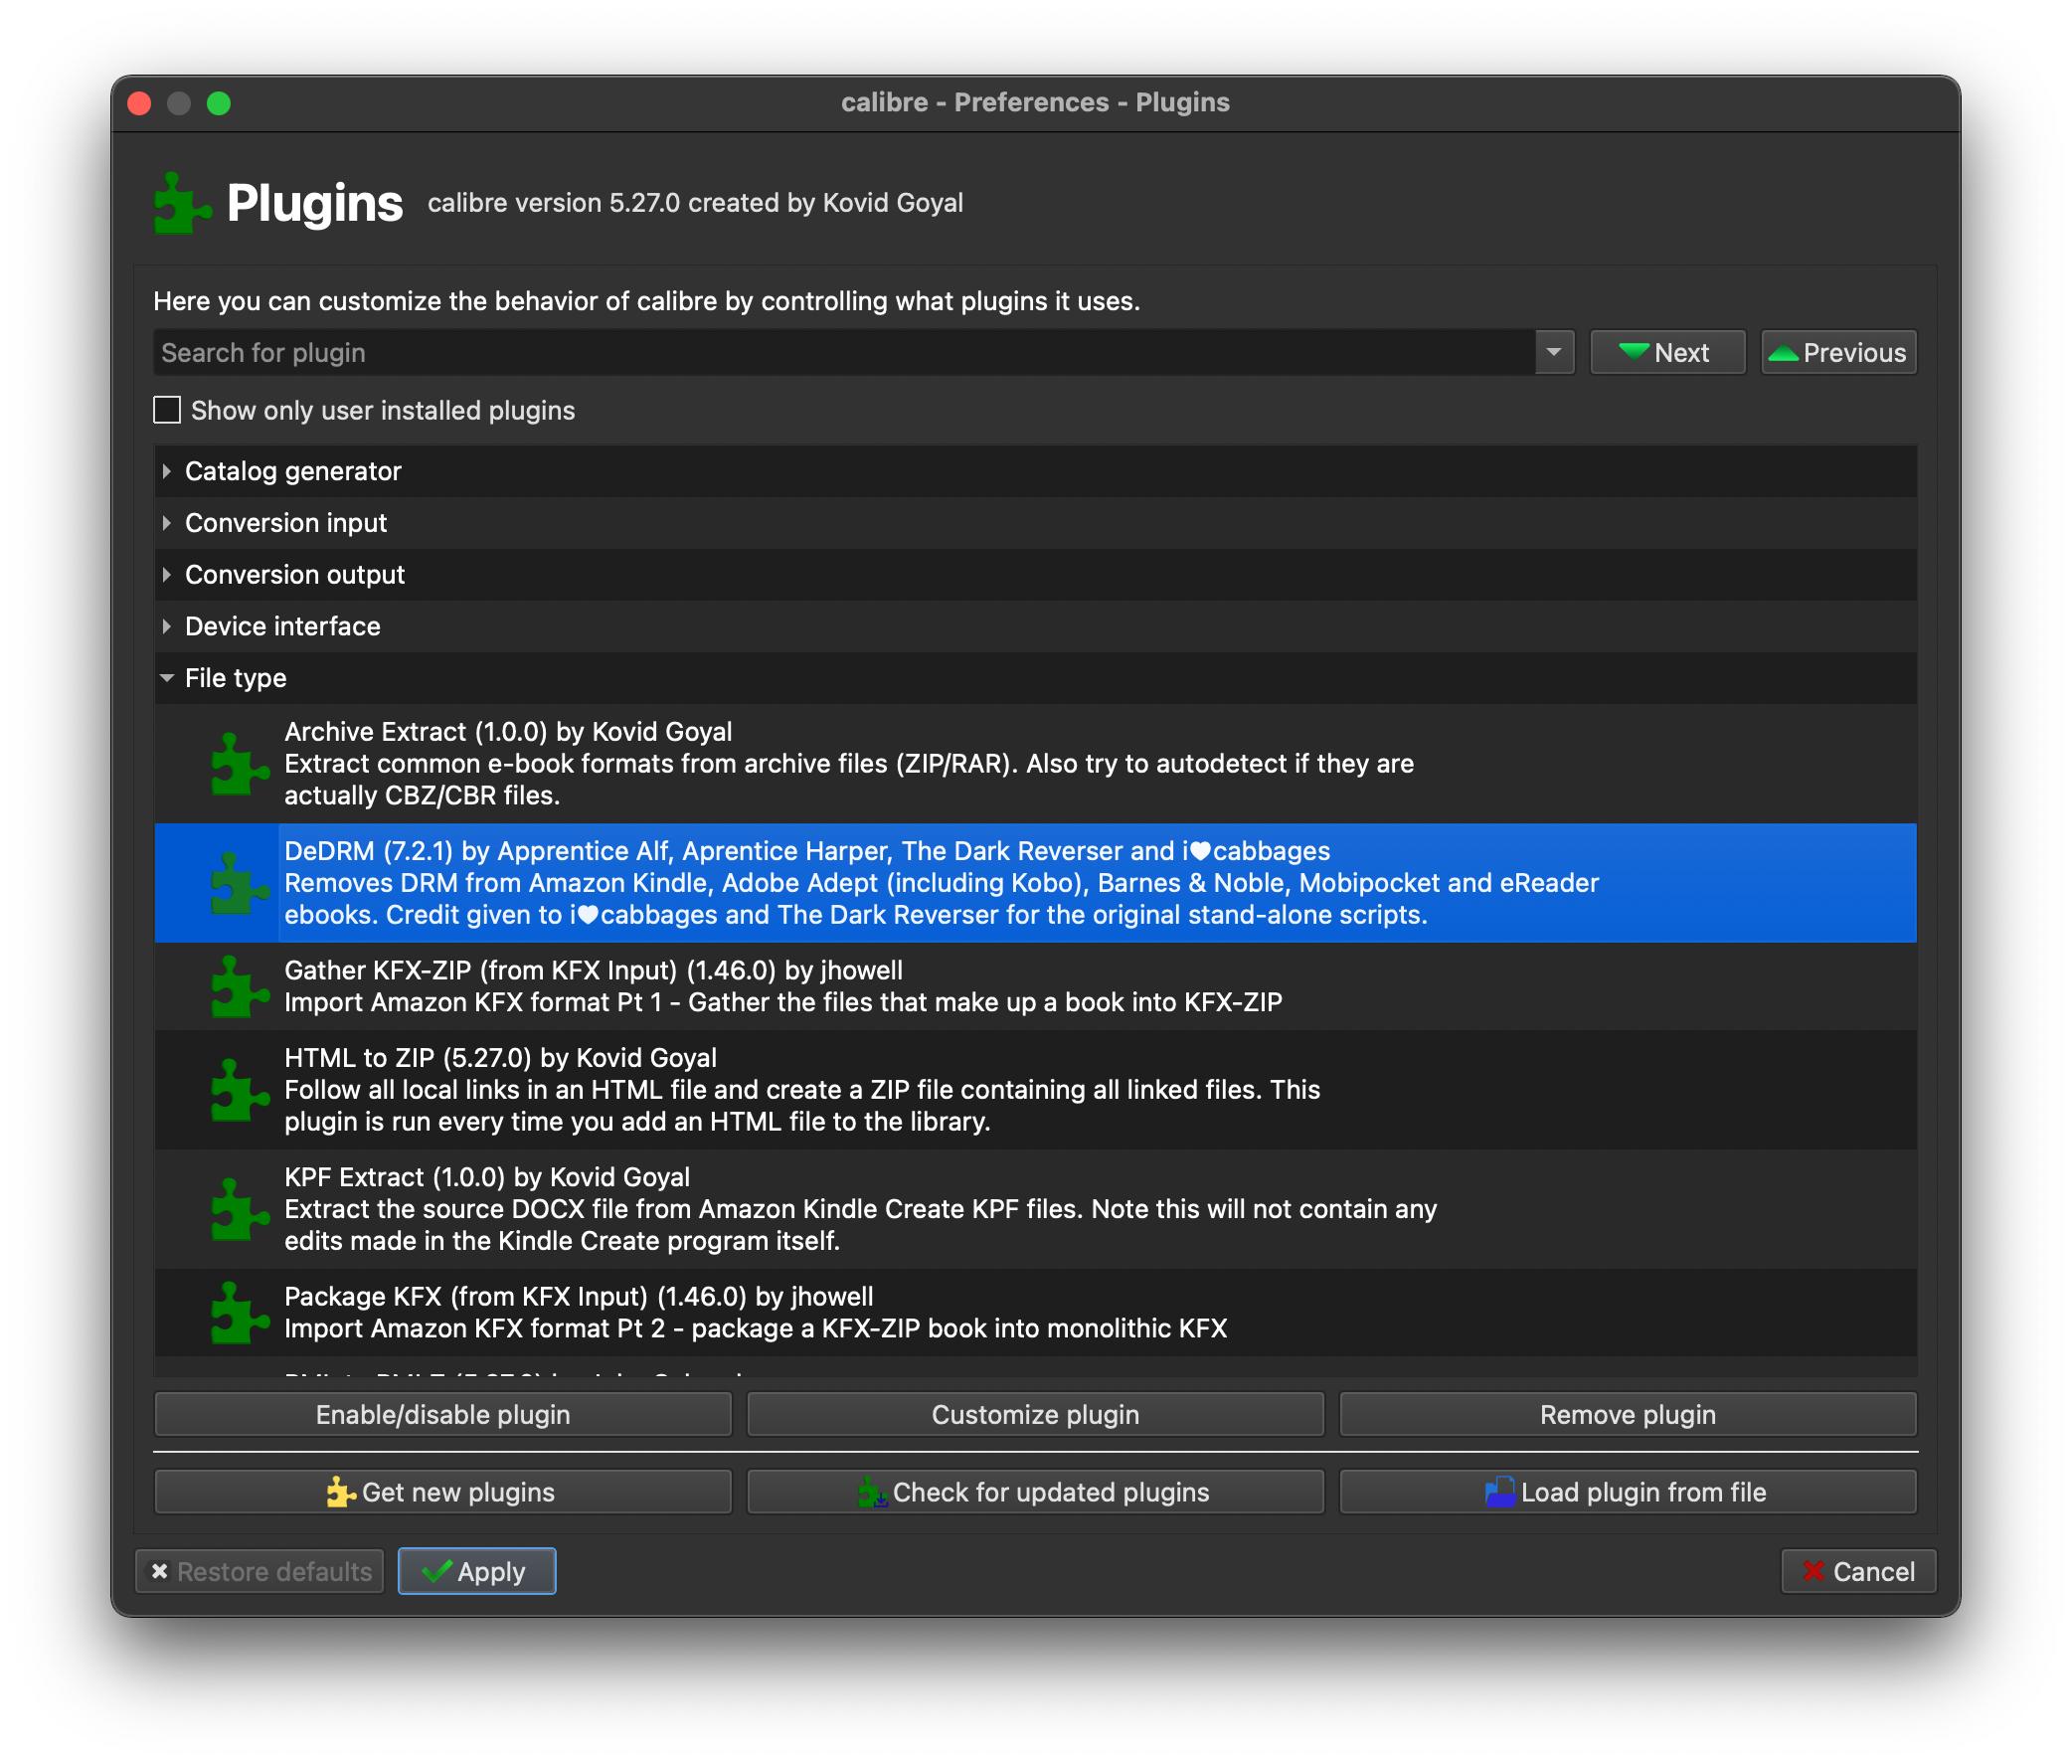Click the Enable/disable plugin button
The height and width of the screenshot is (1764, 2072).
tap(443, 1414)
